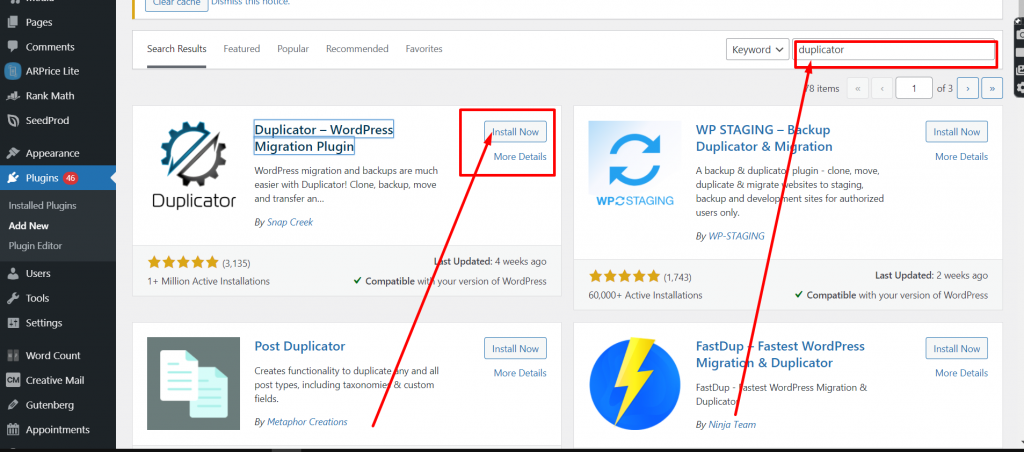Open Word Count menu
This screenshot has height=452, width=1024.
tap(53, 356)
